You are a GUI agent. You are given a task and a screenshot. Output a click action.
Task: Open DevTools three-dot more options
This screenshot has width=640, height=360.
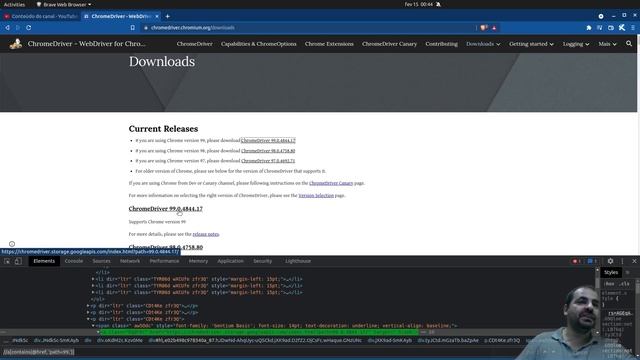pos(622,261)
